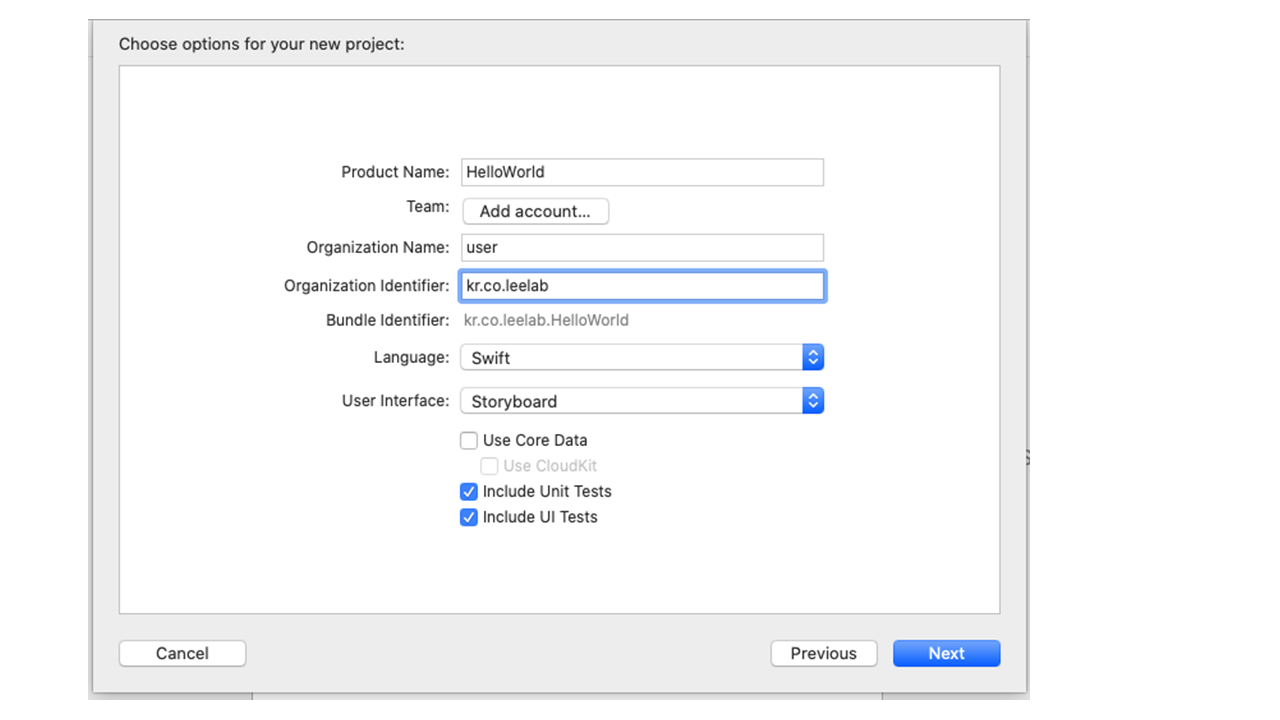Disable the Include UI Tests checkbox
Image resolution: width=1280 pixels, height=720 pixels.
(469, 518)
